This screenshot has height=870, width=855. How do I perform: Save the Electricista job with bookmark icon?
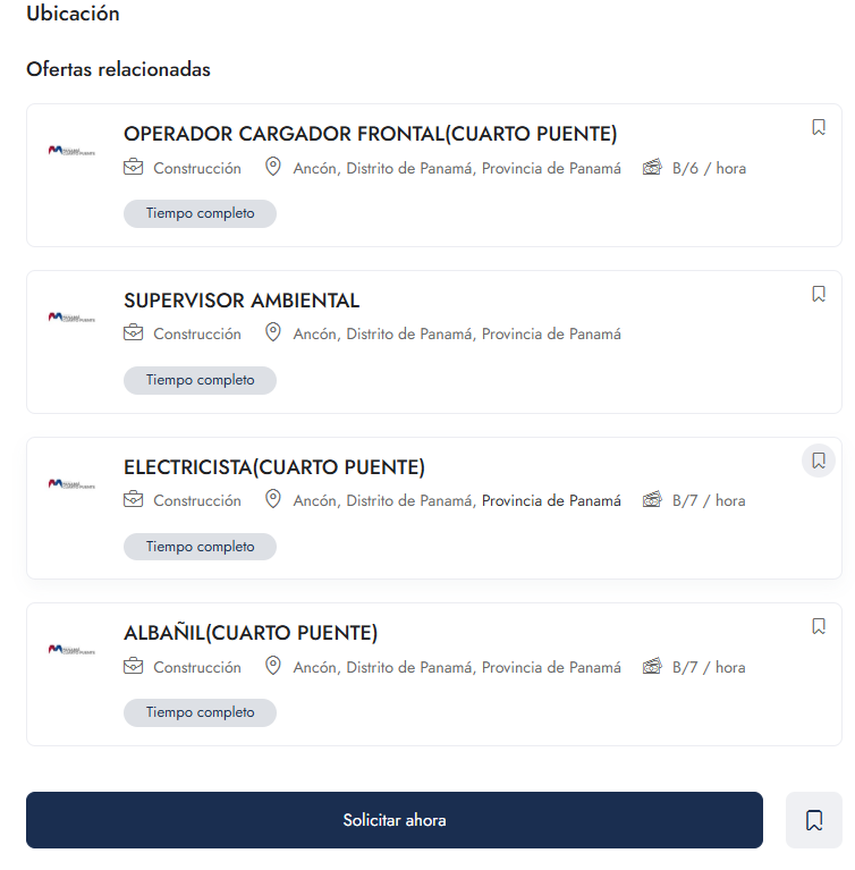(x=818, y=461)
